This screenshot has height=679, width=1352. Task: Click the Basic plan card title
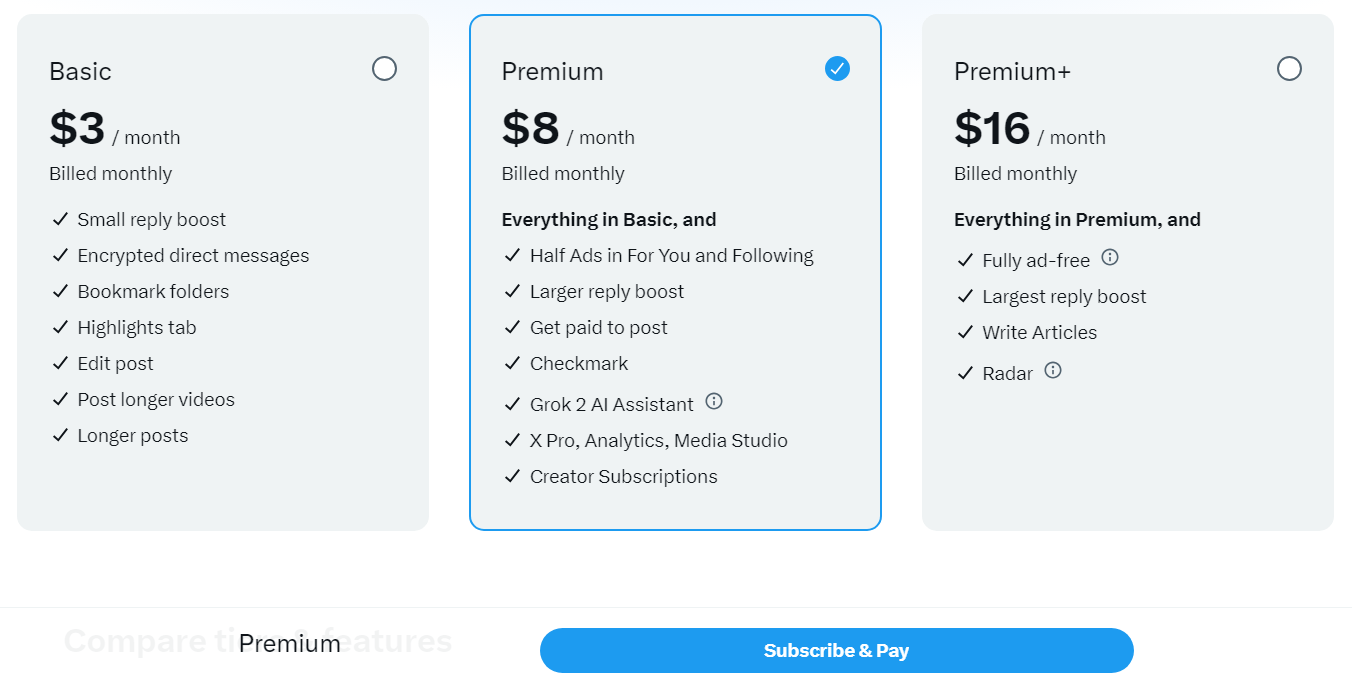click(80, 72)
